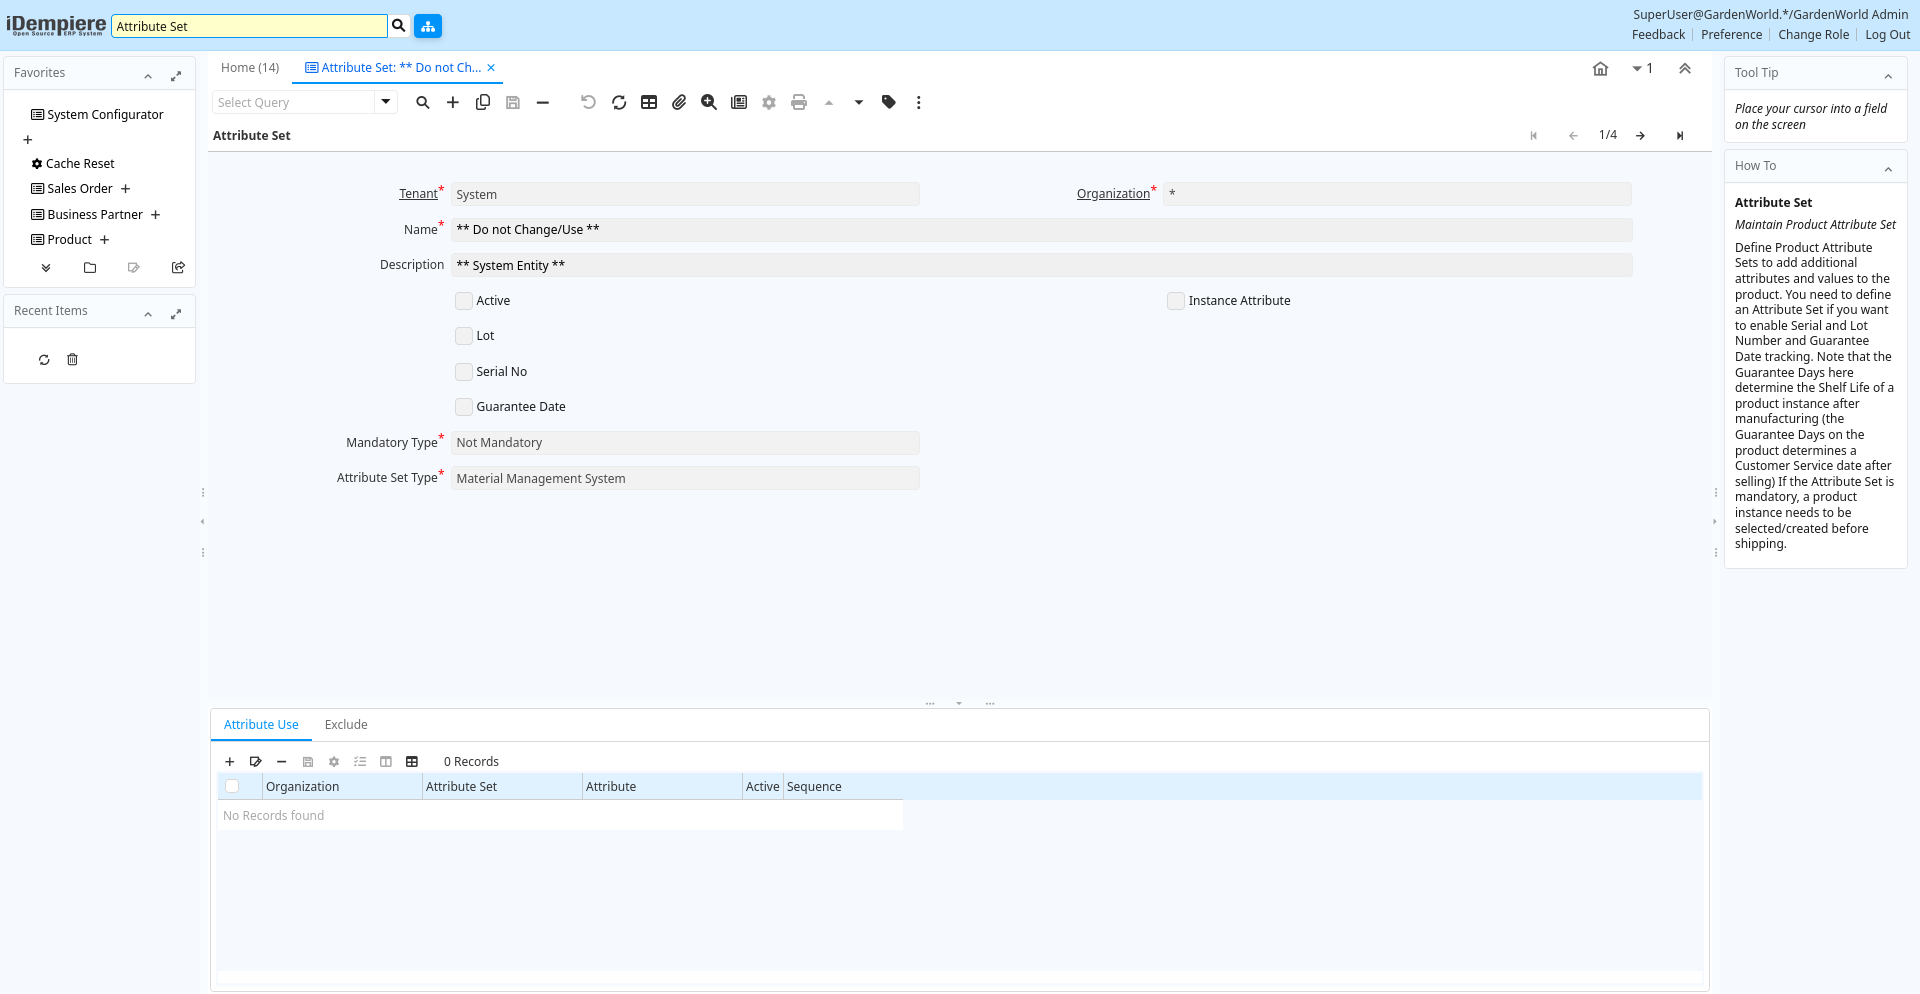Collapse the Favorites panel
The image size is (1920, 994).
(x=148, y=76)
